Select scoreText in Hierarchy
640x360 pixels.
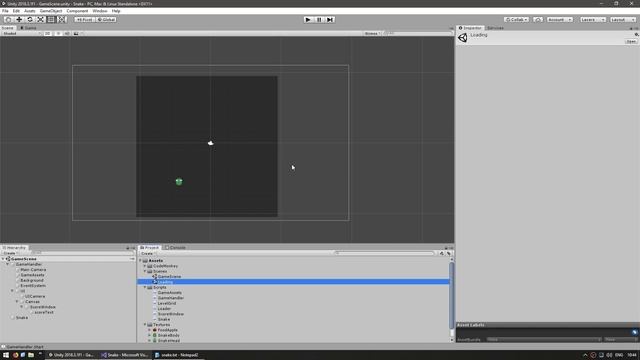(44, 312)
